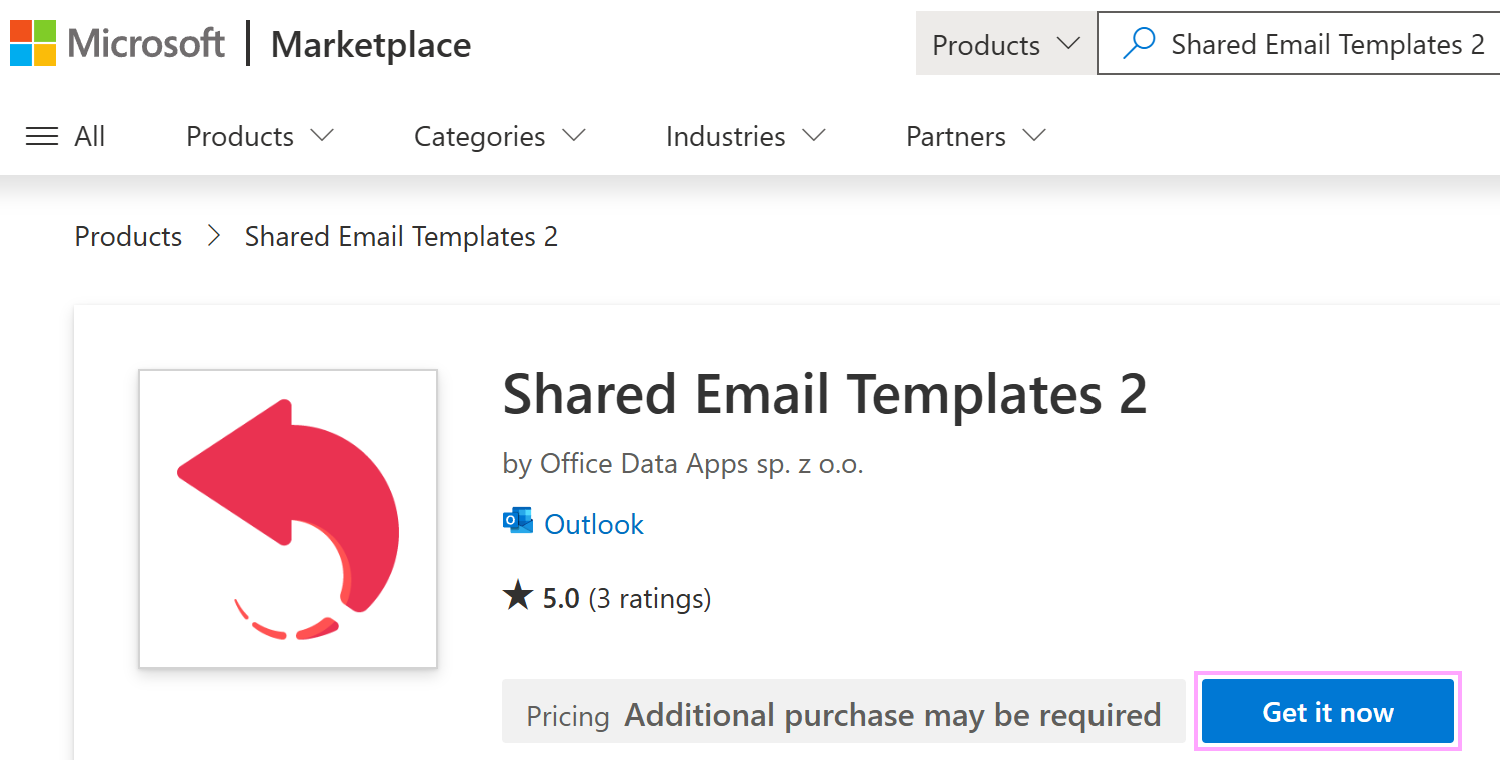Click the search magnifier icon
The image size is (1500, 760).
click(x=1138, y=43)
